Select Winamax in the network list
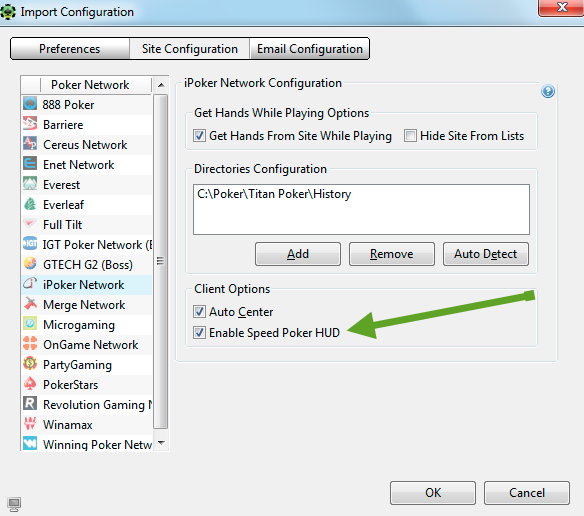This screenshot has width=584, height=516. click(87, 425)
